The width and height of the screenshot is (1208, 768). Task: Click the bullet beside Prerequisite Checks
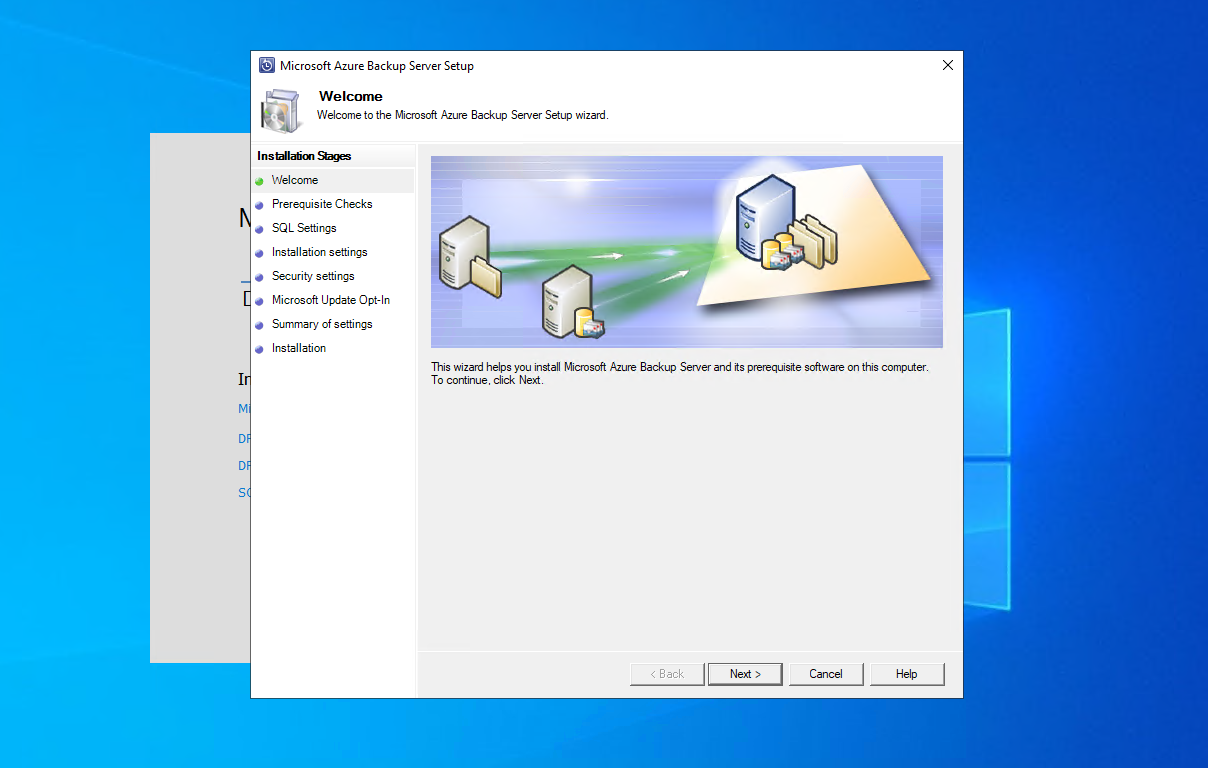tap(259, 205)
